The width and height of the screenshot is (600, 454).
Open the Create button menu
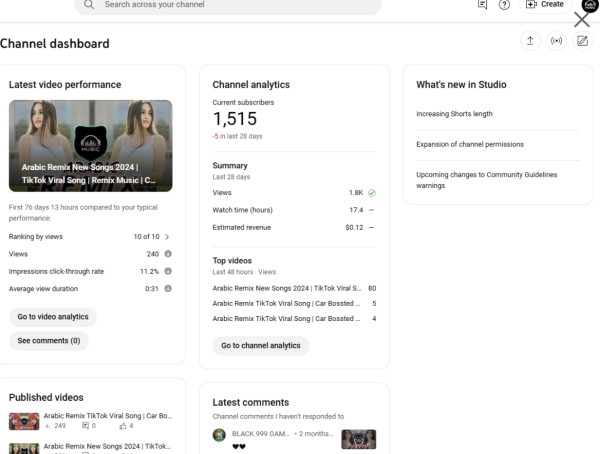click(x=545, y=5)
